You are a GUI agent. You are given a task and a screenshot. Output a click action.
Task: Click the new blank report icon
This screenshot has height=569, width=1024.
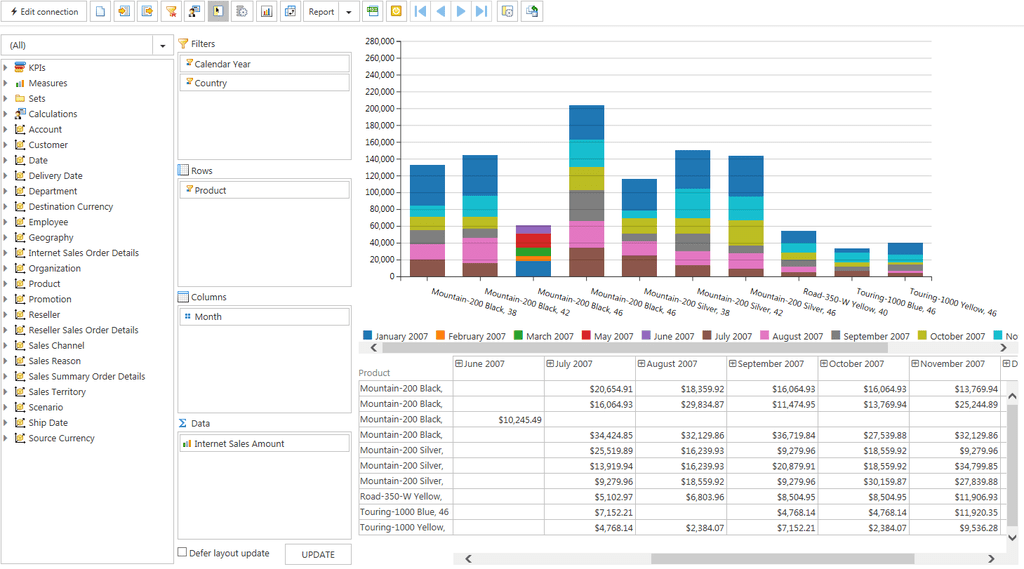(x=100, y=12)
